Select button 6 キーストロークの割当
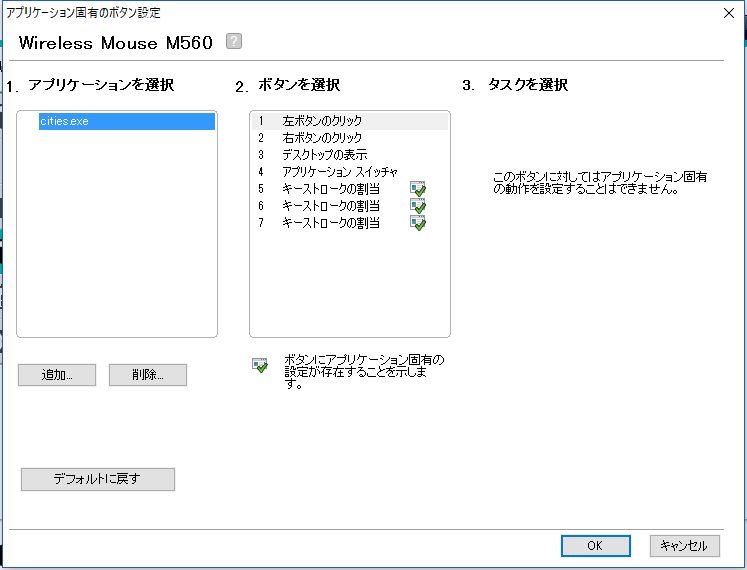 click(x=350, y=206)
